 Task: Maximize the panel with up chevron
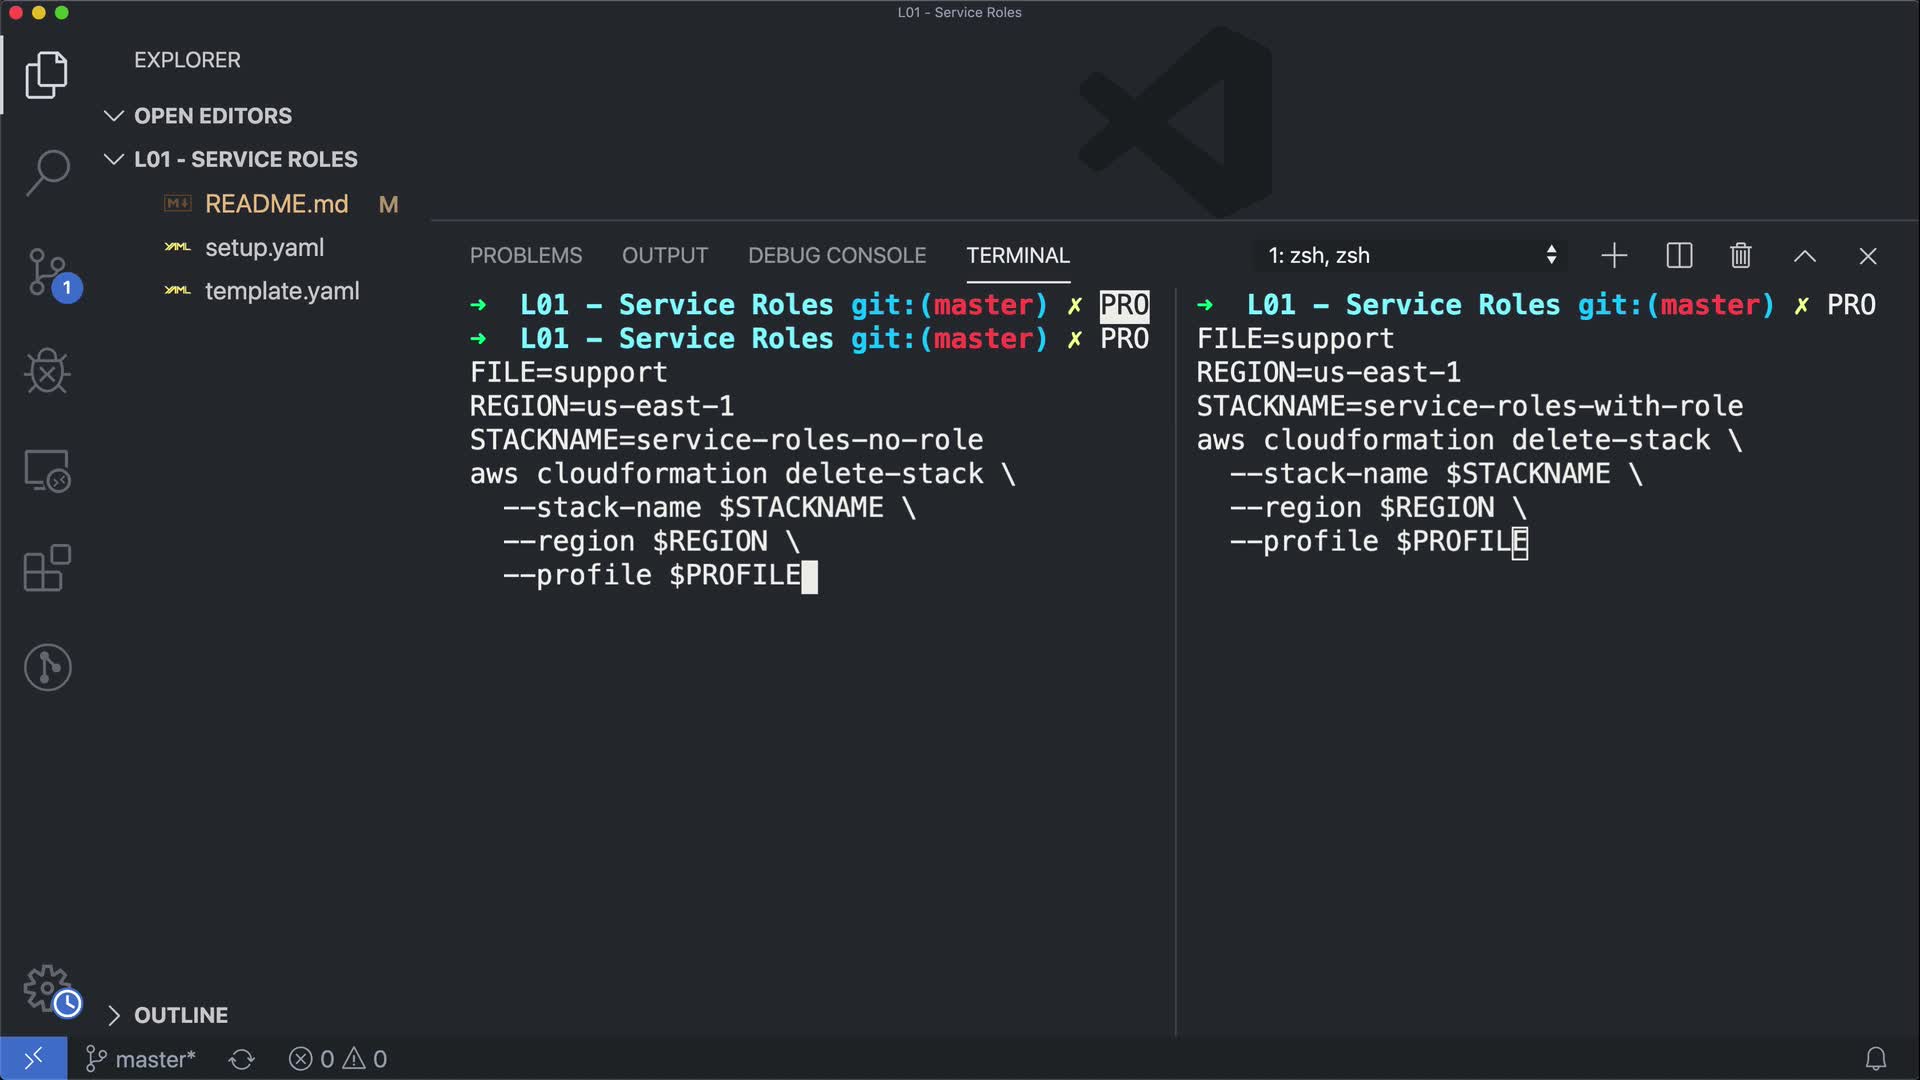coord(1804,256)
